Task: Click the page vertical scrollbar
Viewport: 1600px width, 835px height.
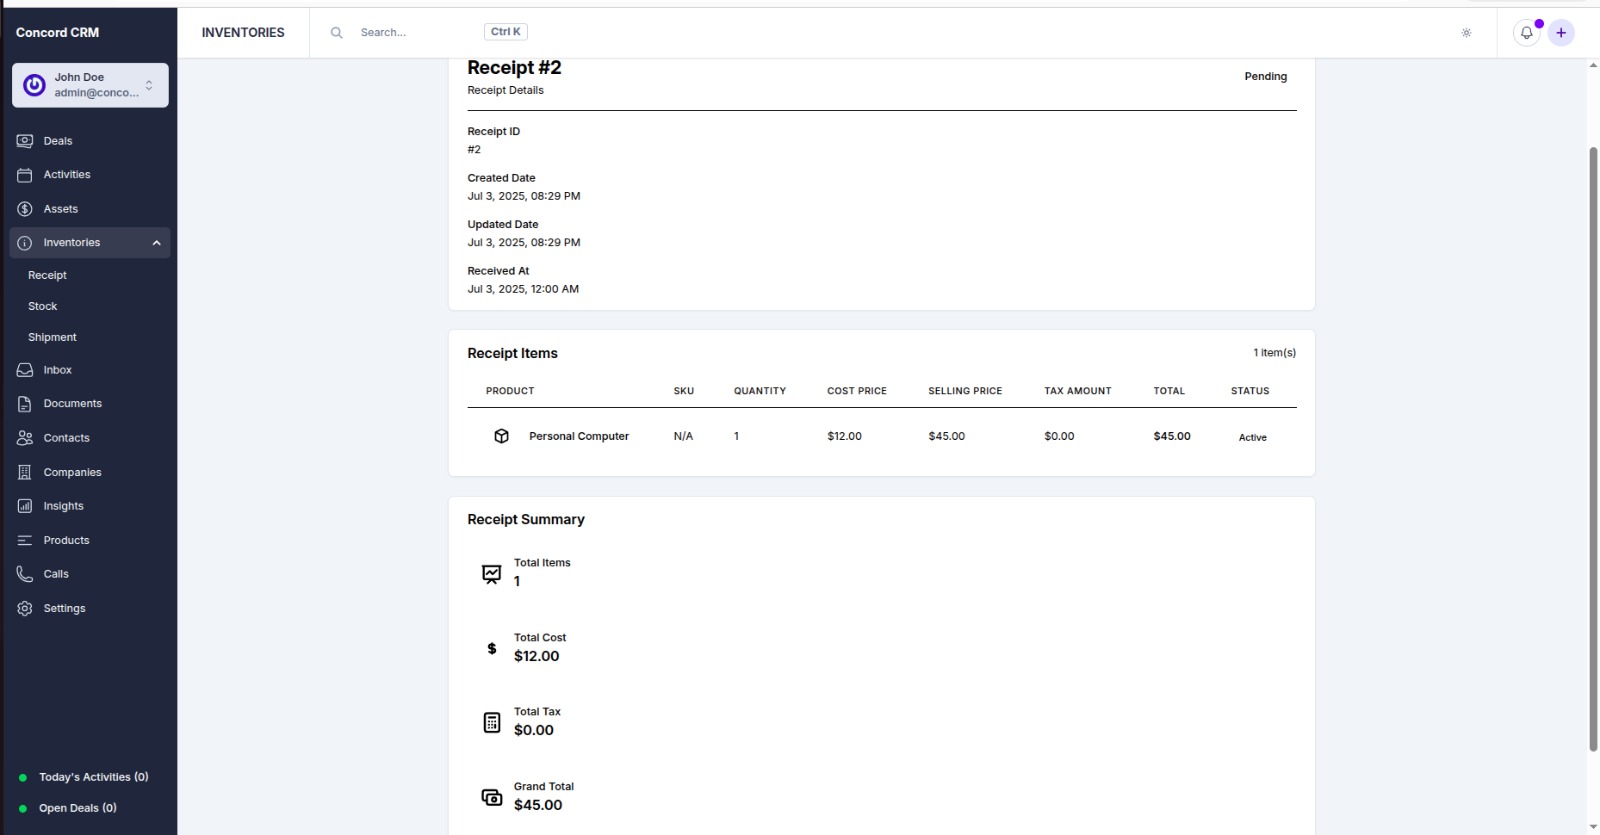Action: pyautogui.click(x=1593, y=450)
